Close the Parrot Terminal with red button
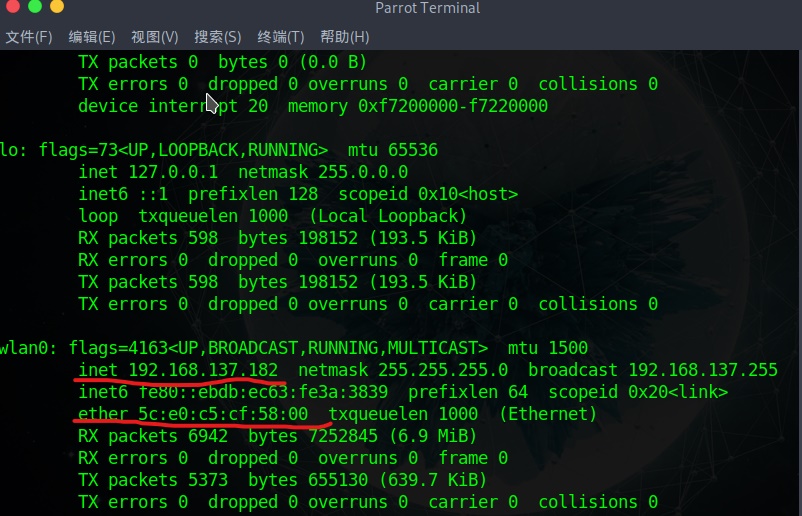This screenshot has width=802, height=516. (x=12, y=6)
